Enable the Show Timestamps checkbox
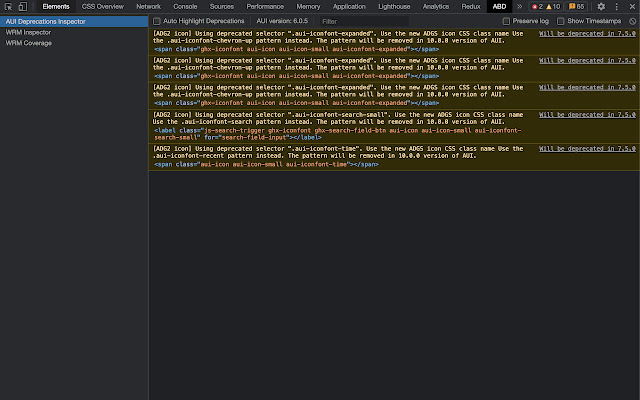 tap(561, 21)
